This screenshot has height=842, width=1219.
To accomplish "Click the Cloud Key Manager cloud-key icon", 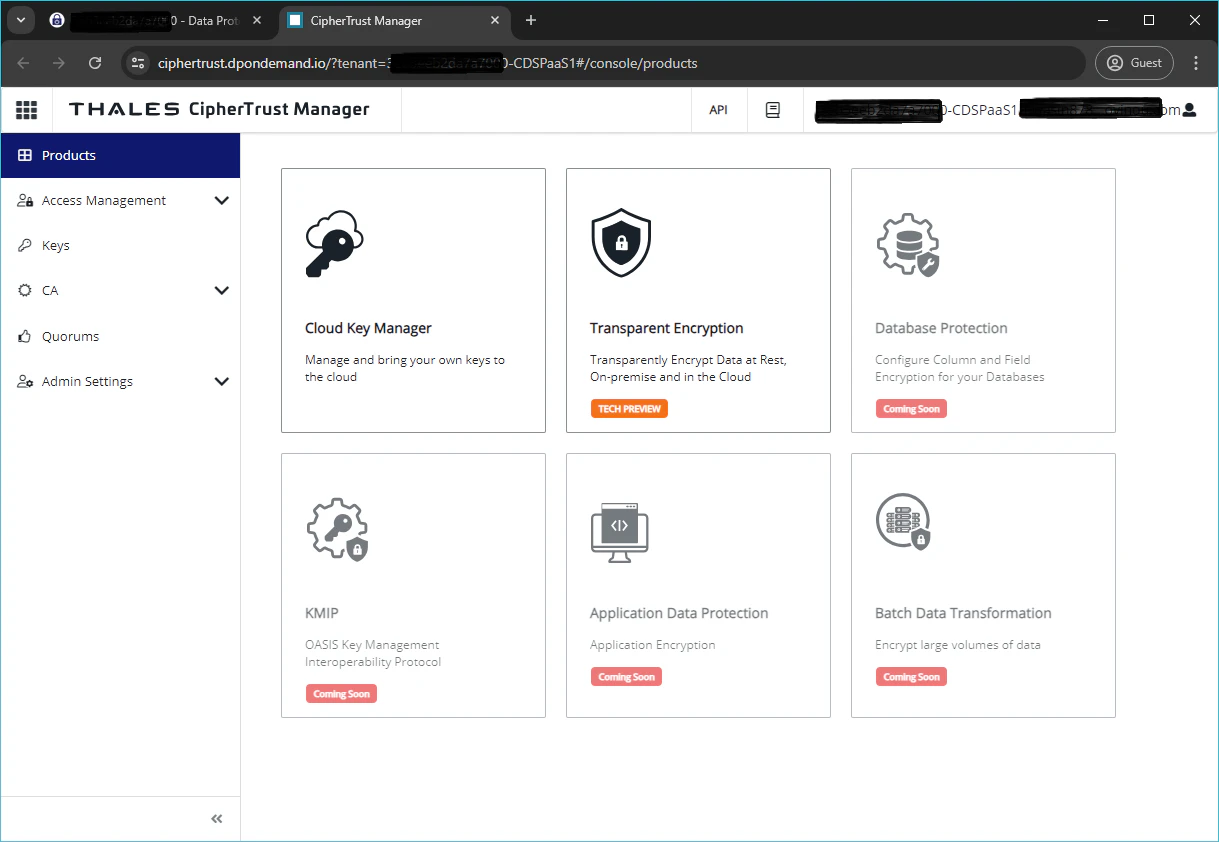I will (334, 244).
